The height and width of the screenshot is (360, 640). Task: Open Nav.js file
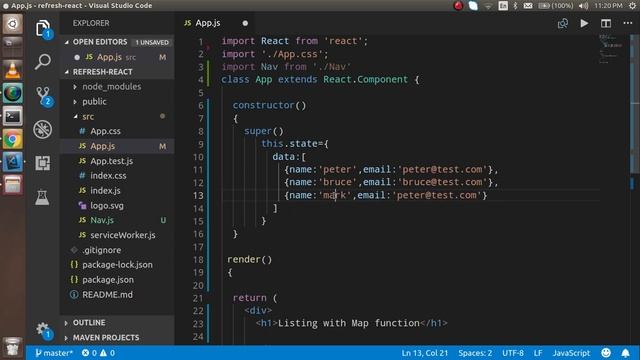point(102,220)
